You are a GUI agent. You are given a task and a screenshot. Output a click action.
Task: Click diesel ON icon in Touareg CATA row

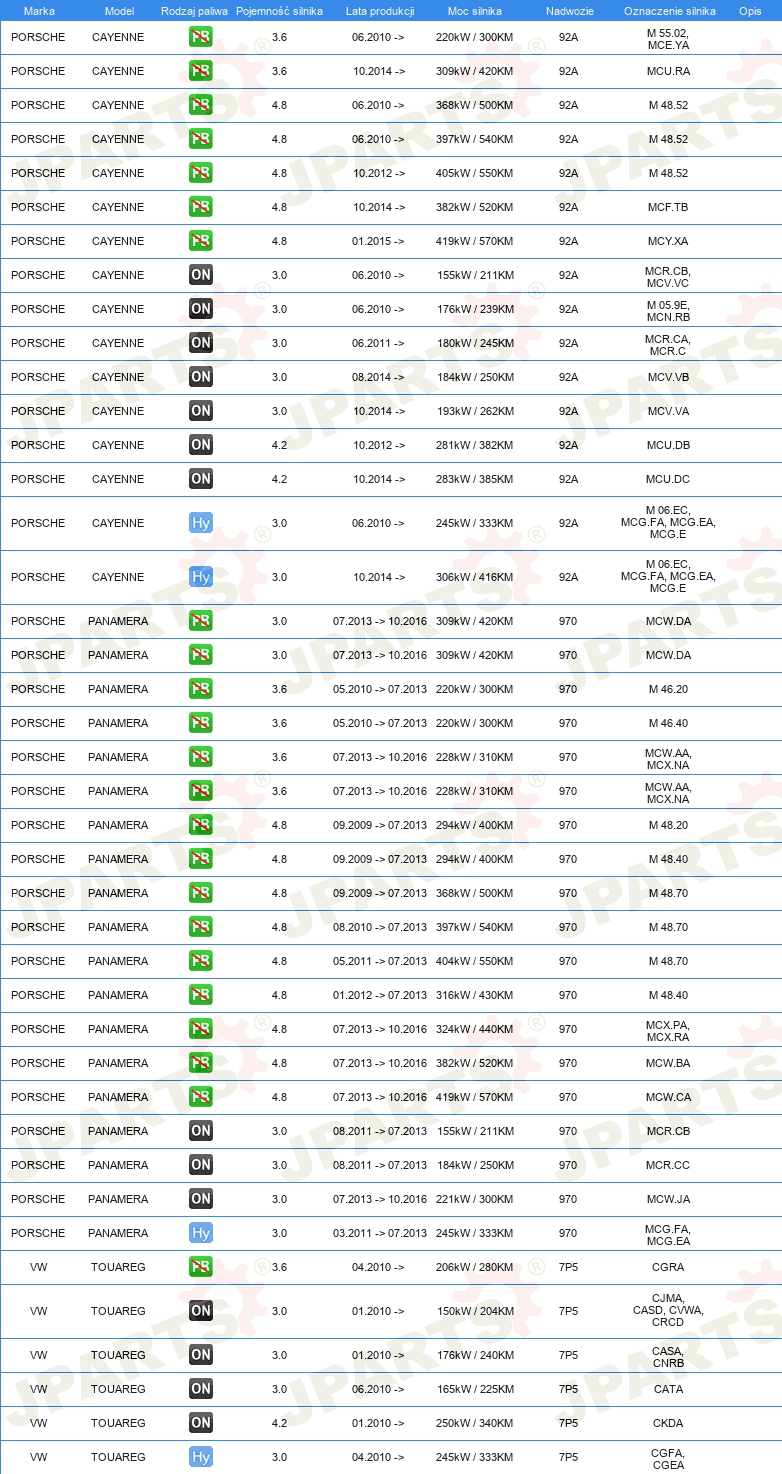click(x=201, y=1389)
